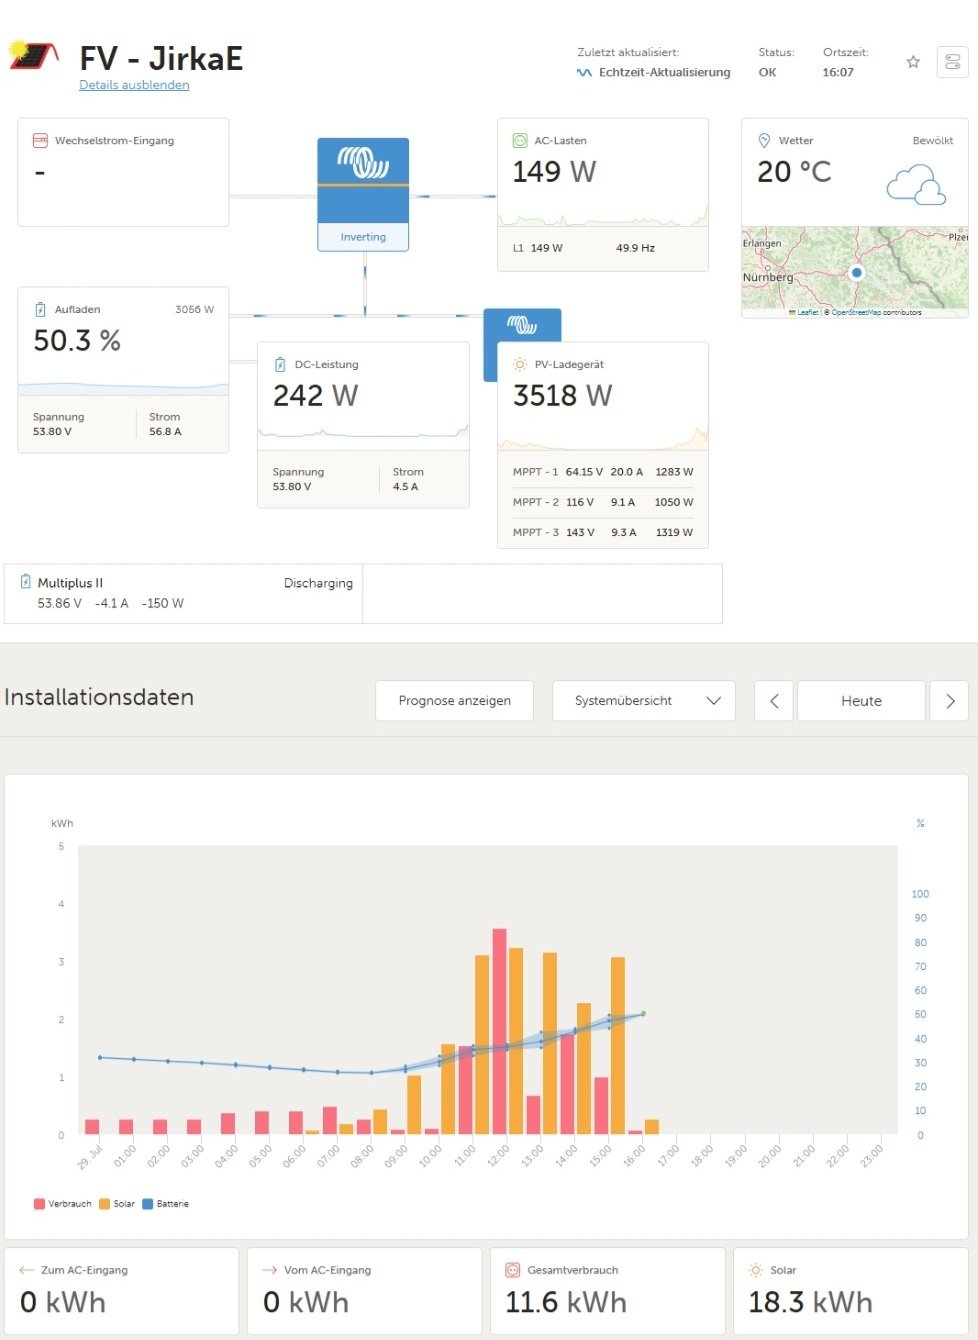Click the Echtzeit-Aktualisierung wave icon

pos(584,73)
